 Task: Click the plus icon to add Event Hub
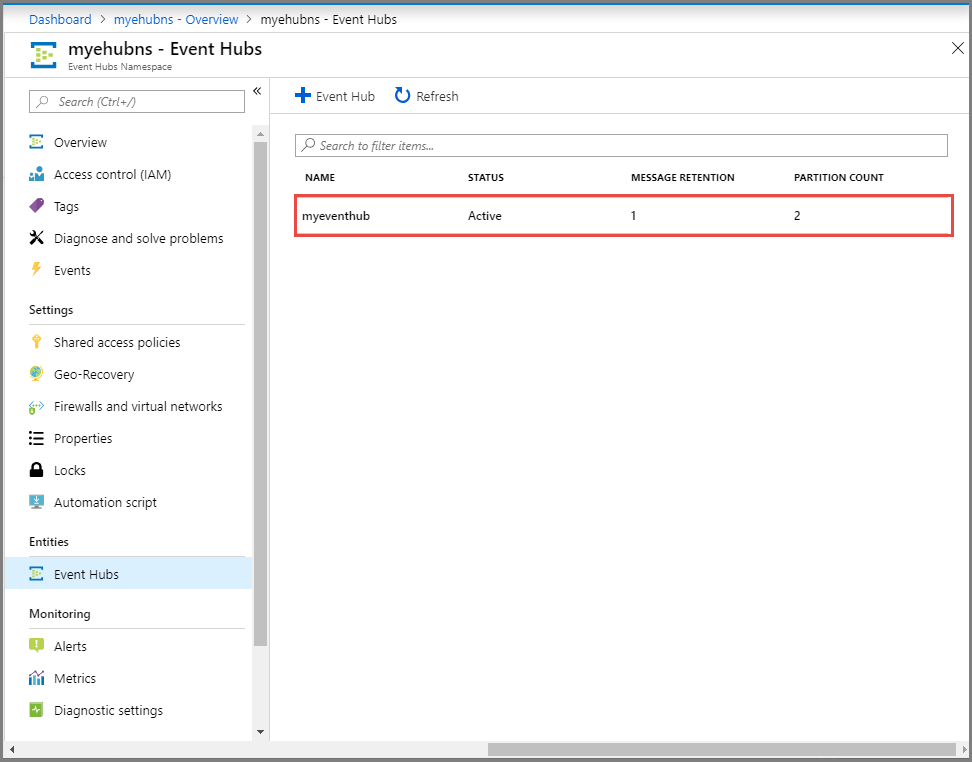pos(303,96)
